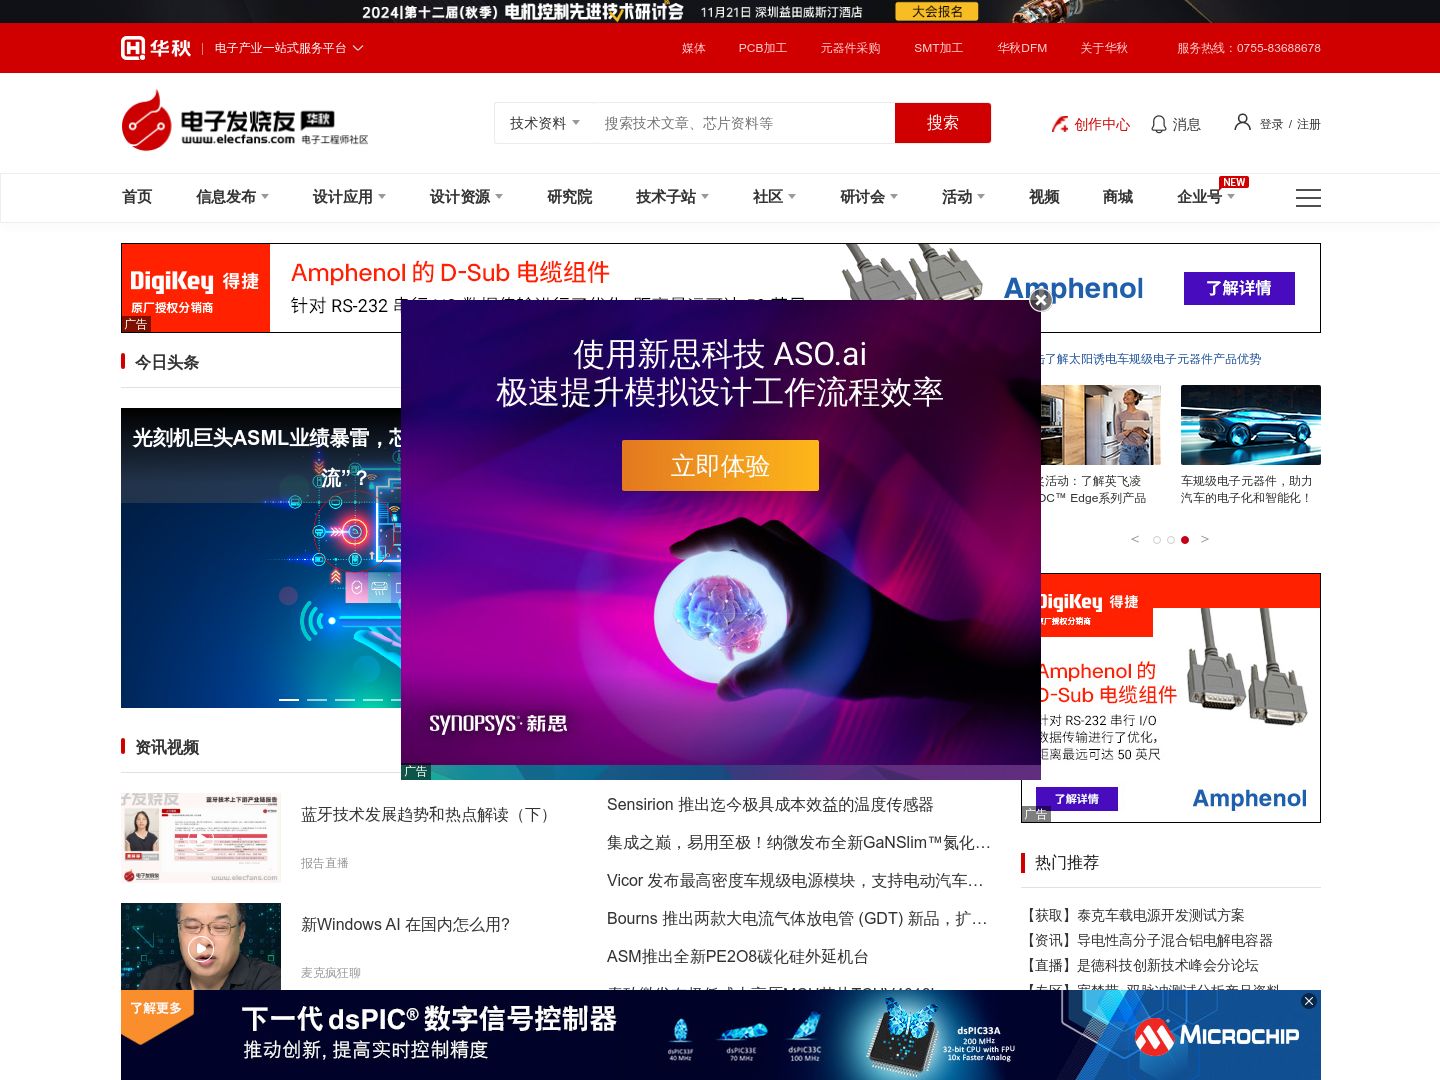Click the user profile icon beside 登录

pos(1242,122)
